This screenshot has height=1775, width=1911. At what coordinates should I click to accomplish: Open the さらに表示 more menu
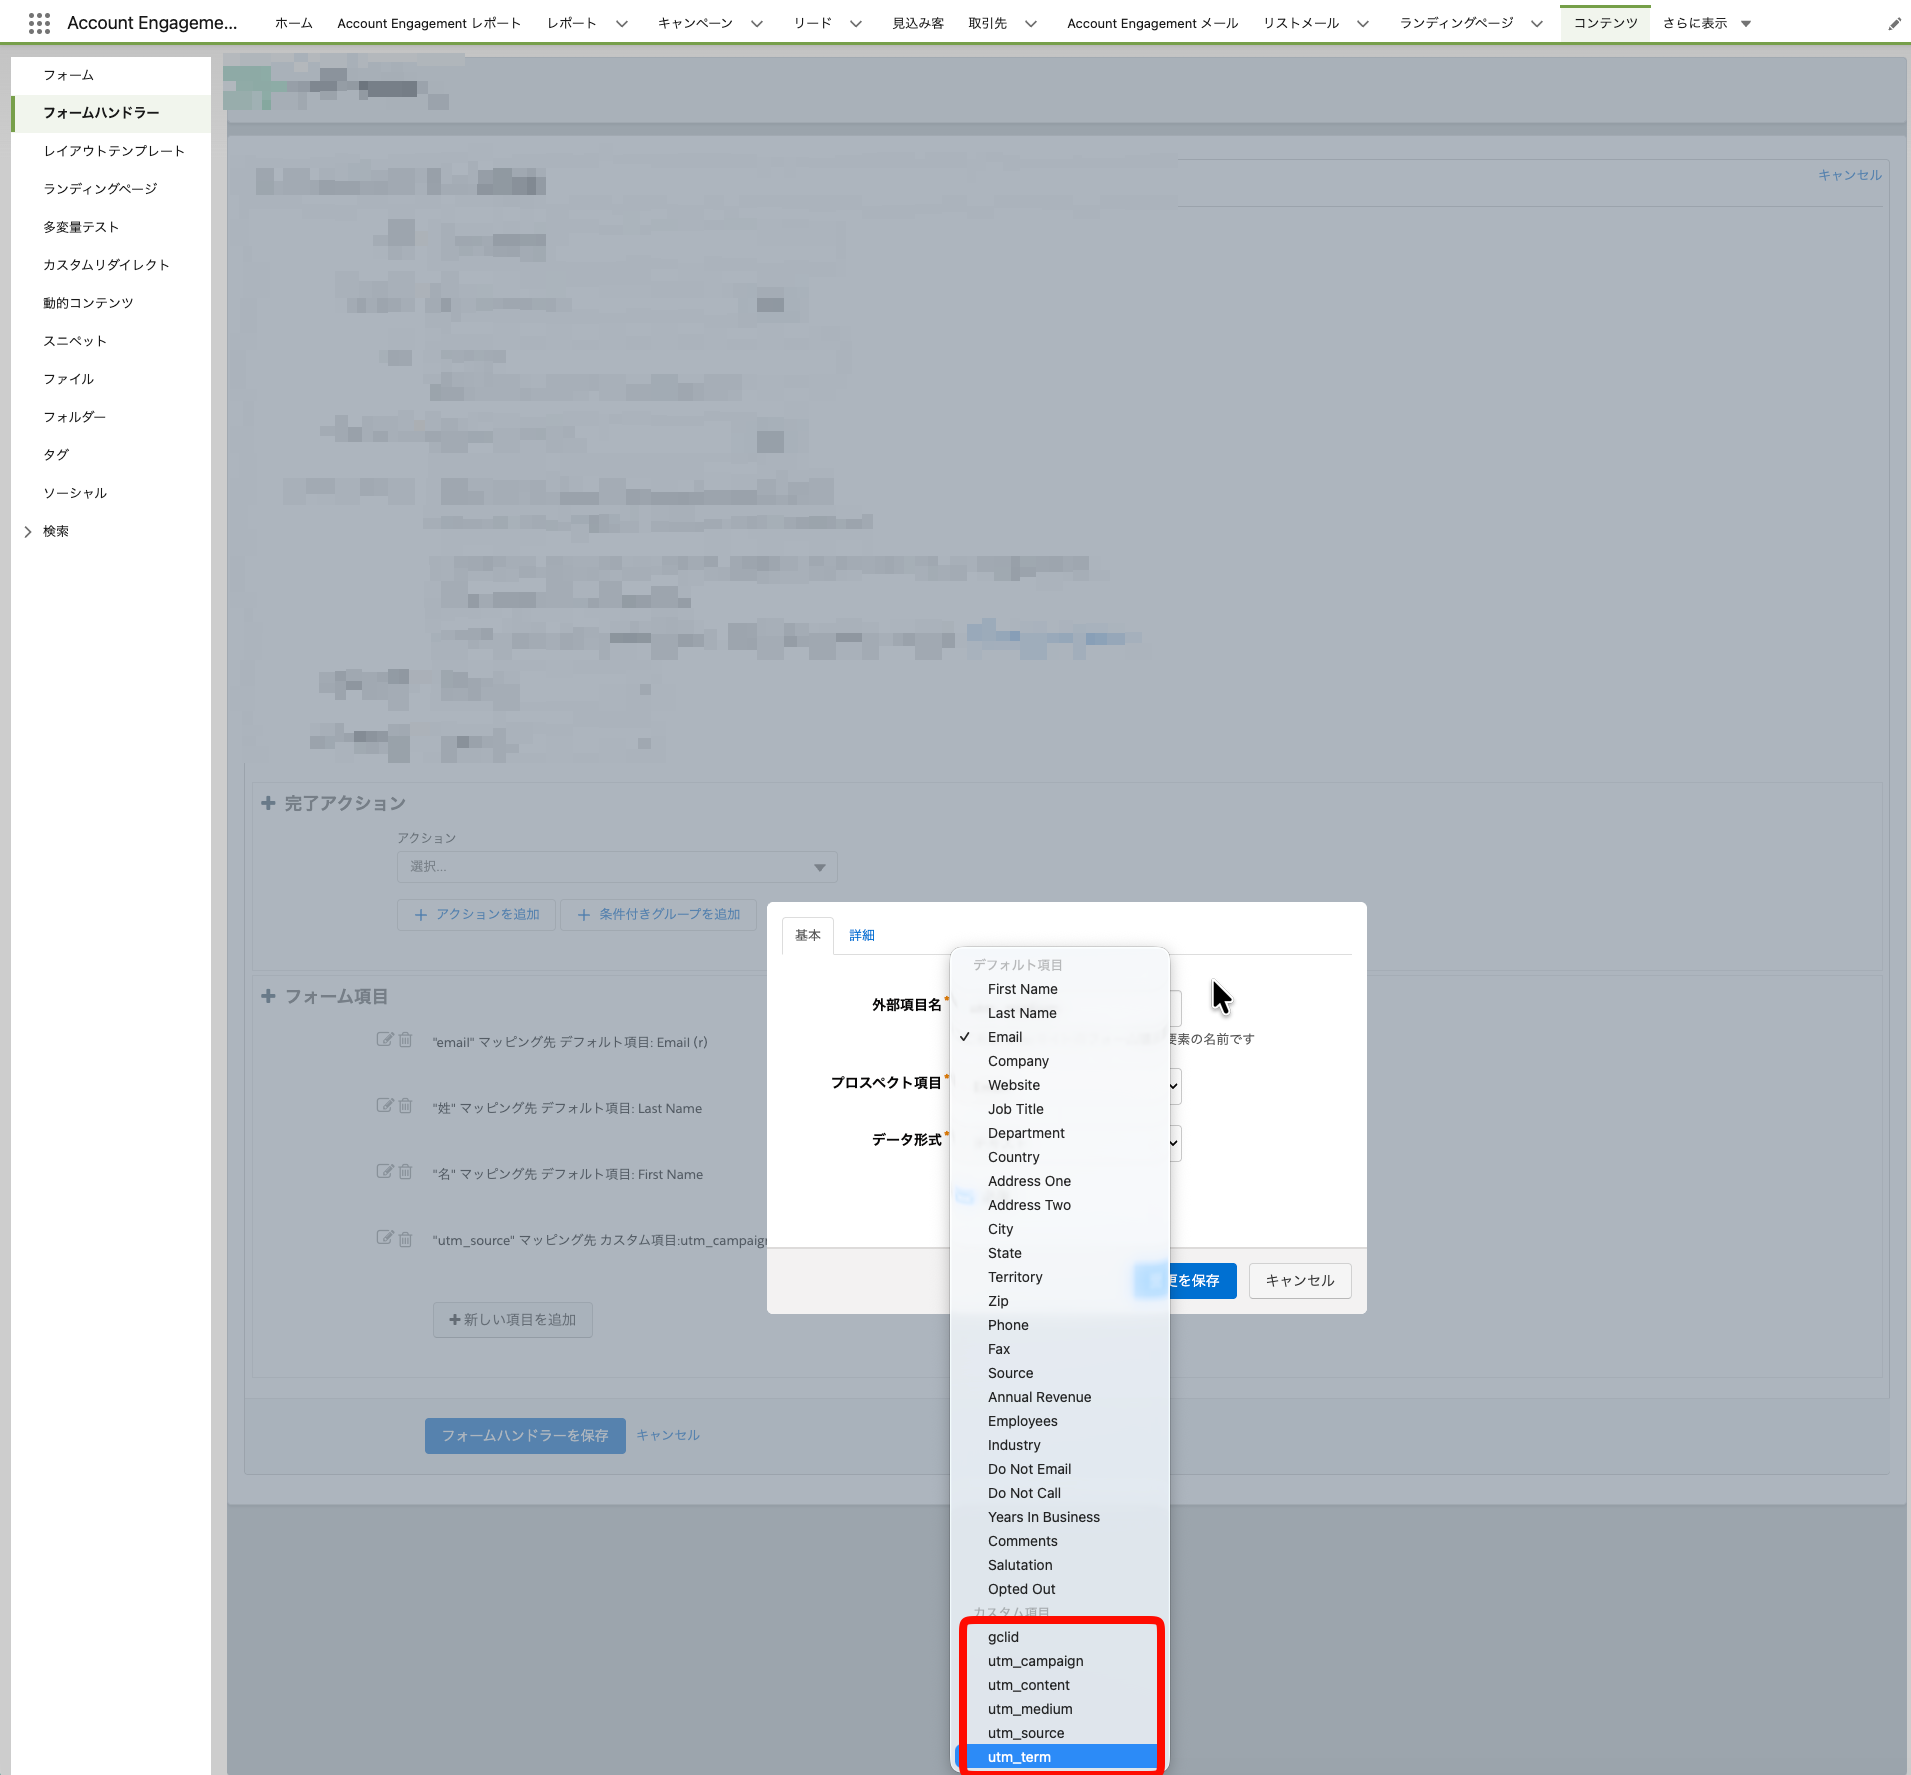(1707, 24)
